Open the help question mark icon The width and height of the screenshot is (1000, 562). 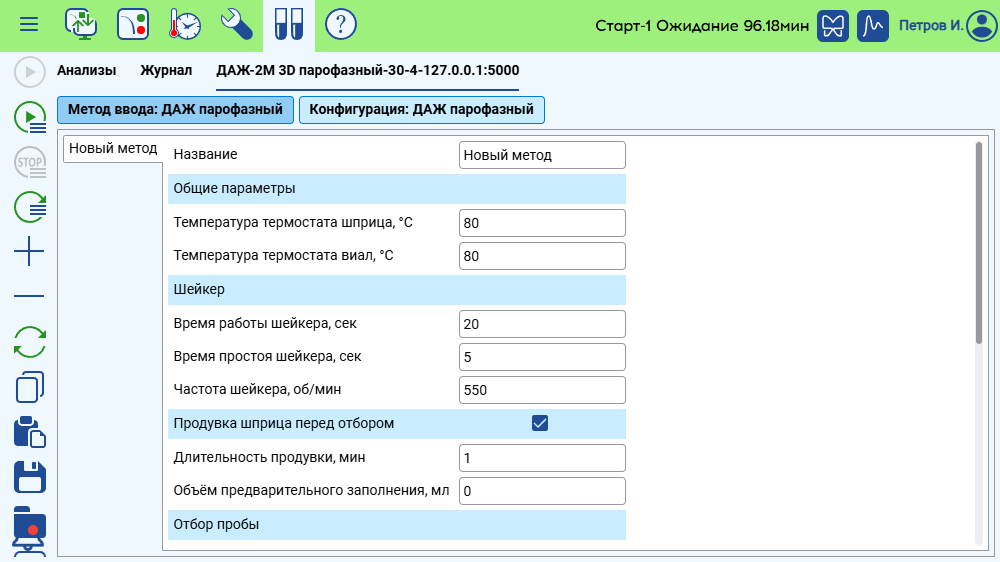[x=341, y=24]
